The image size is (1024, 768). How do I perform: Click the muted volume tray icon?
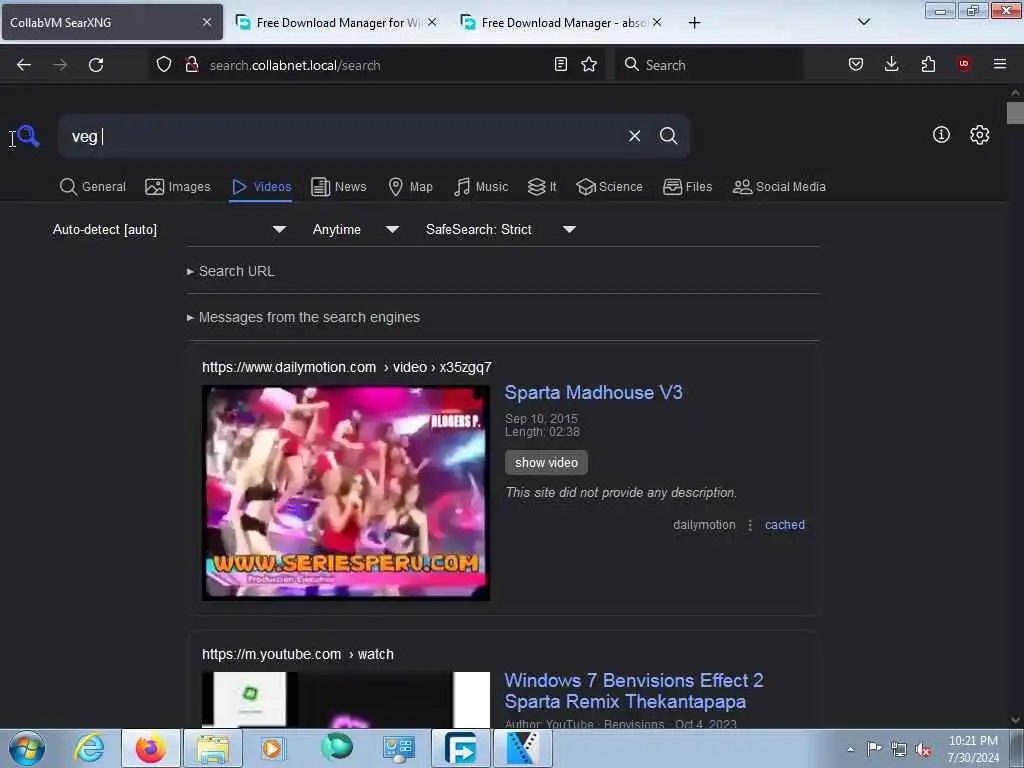tap(923, 749)
